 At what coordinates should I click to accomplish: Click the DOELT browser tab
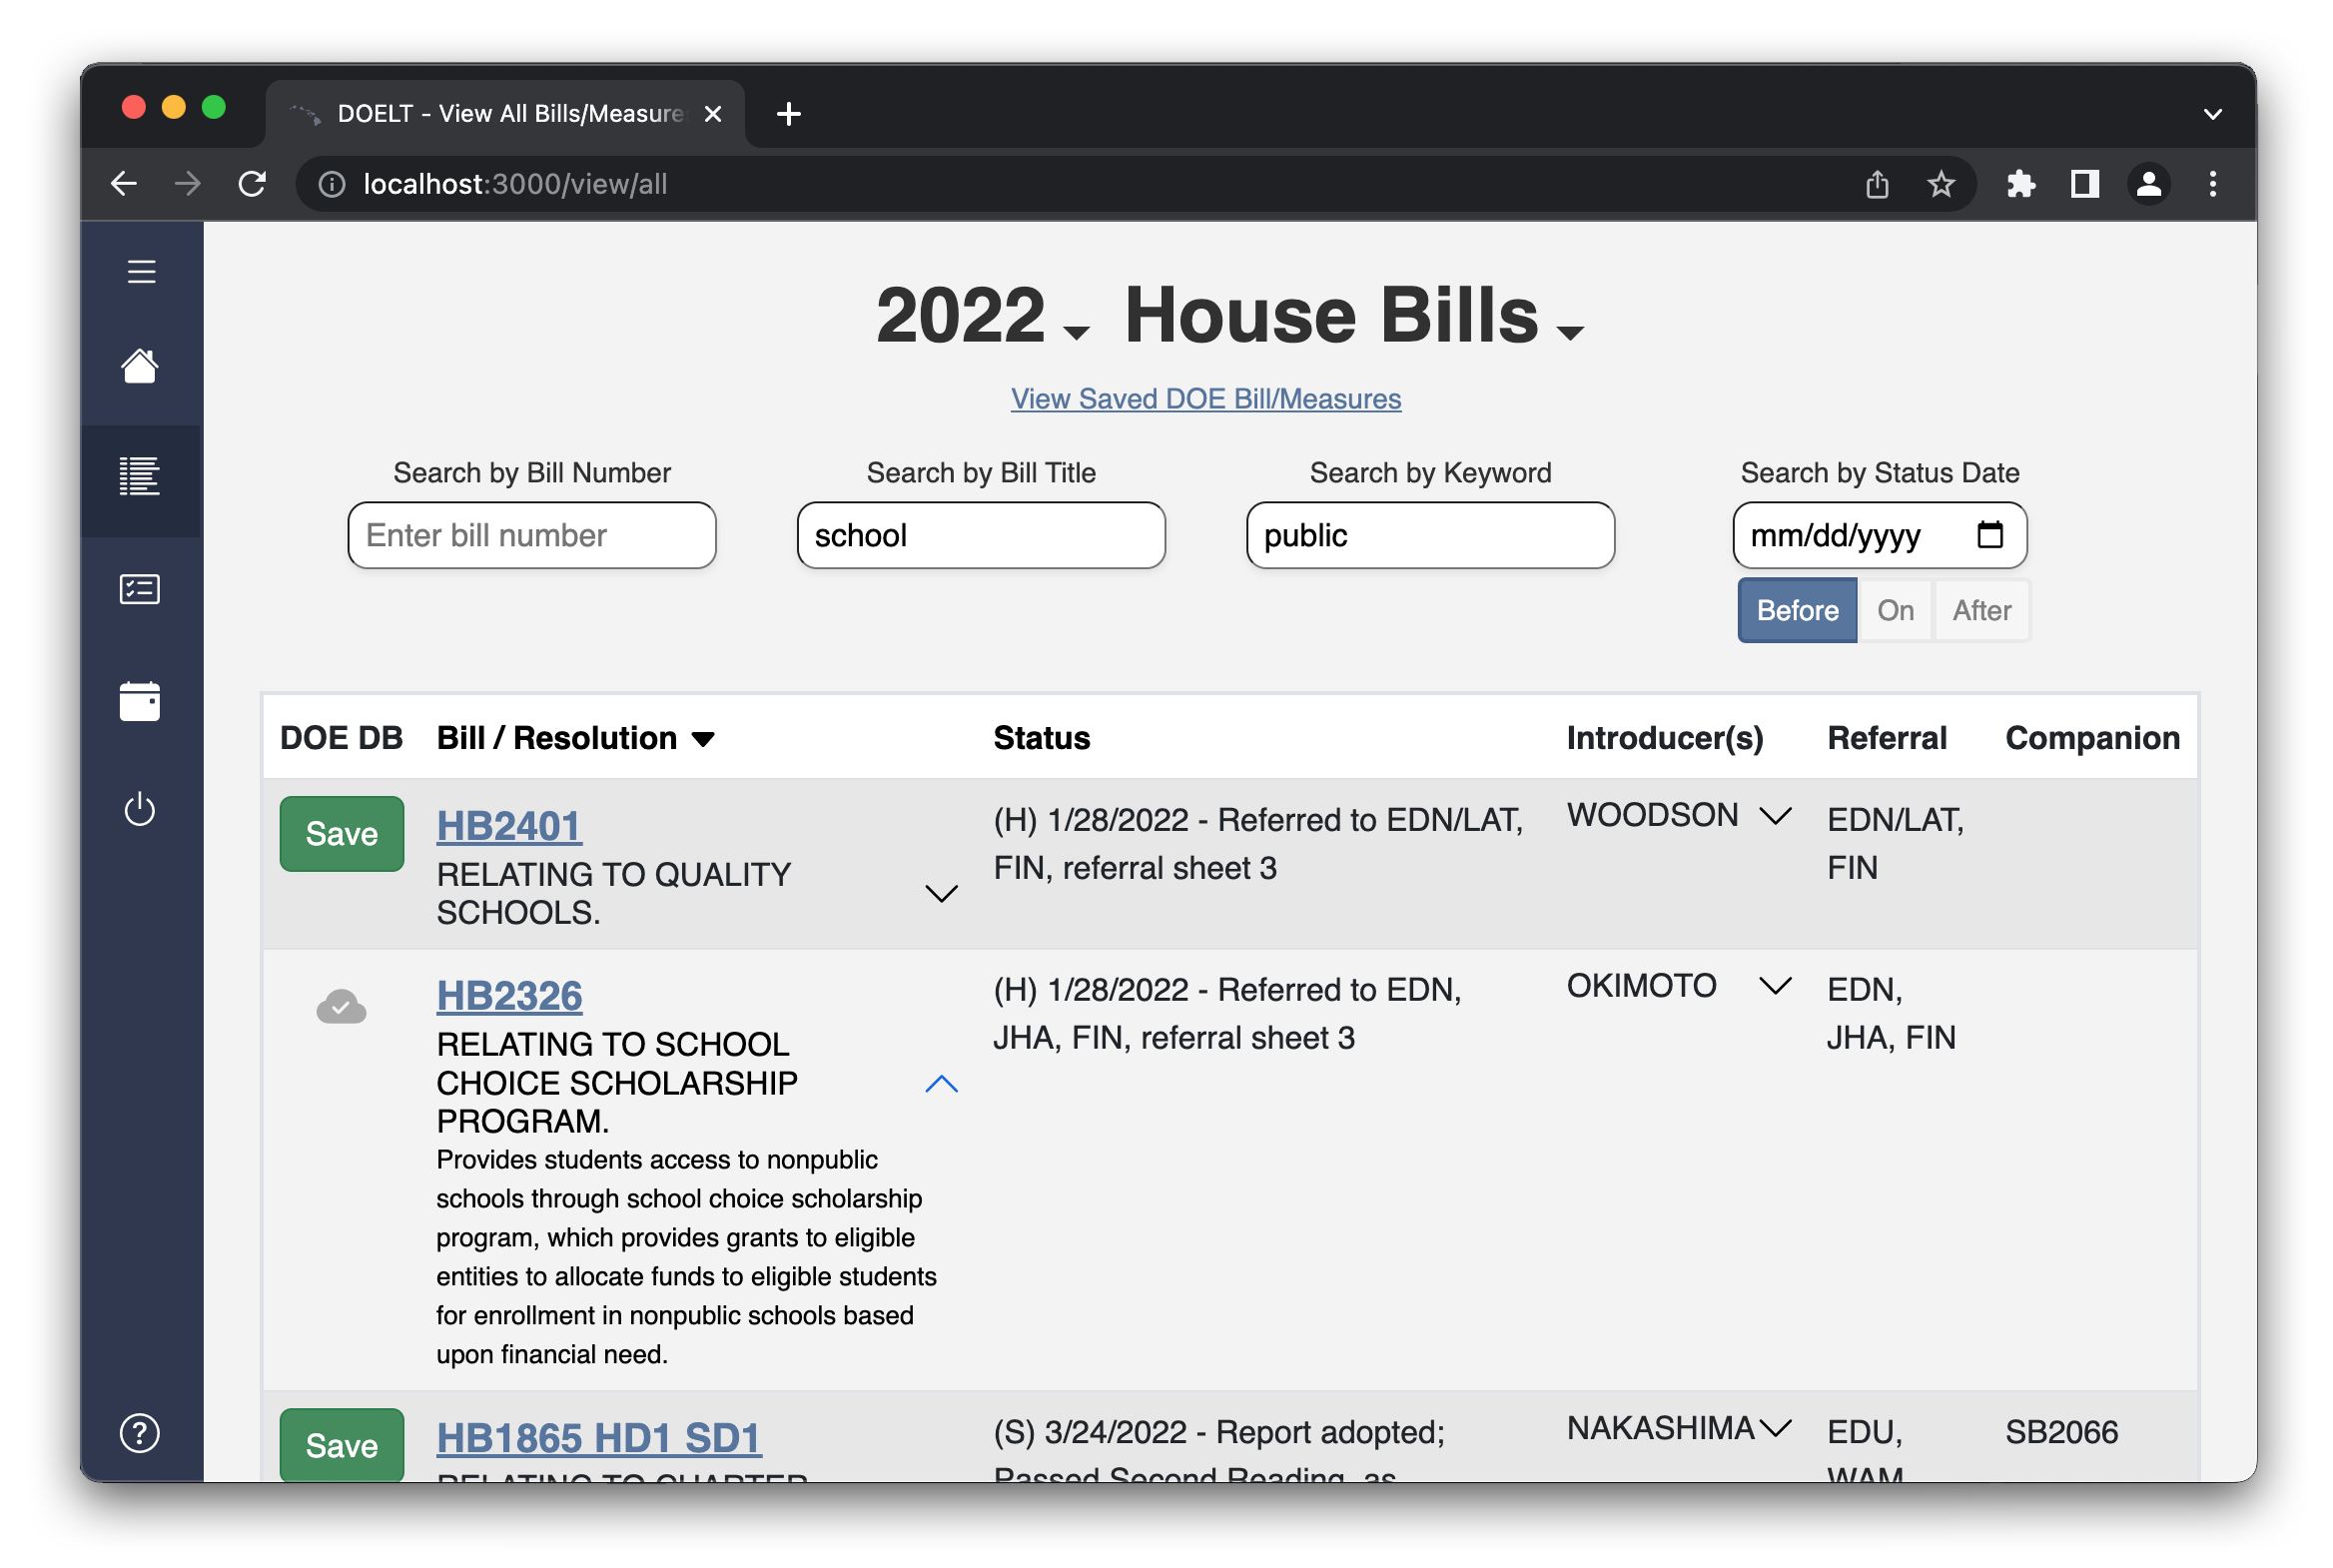point(505,114)
